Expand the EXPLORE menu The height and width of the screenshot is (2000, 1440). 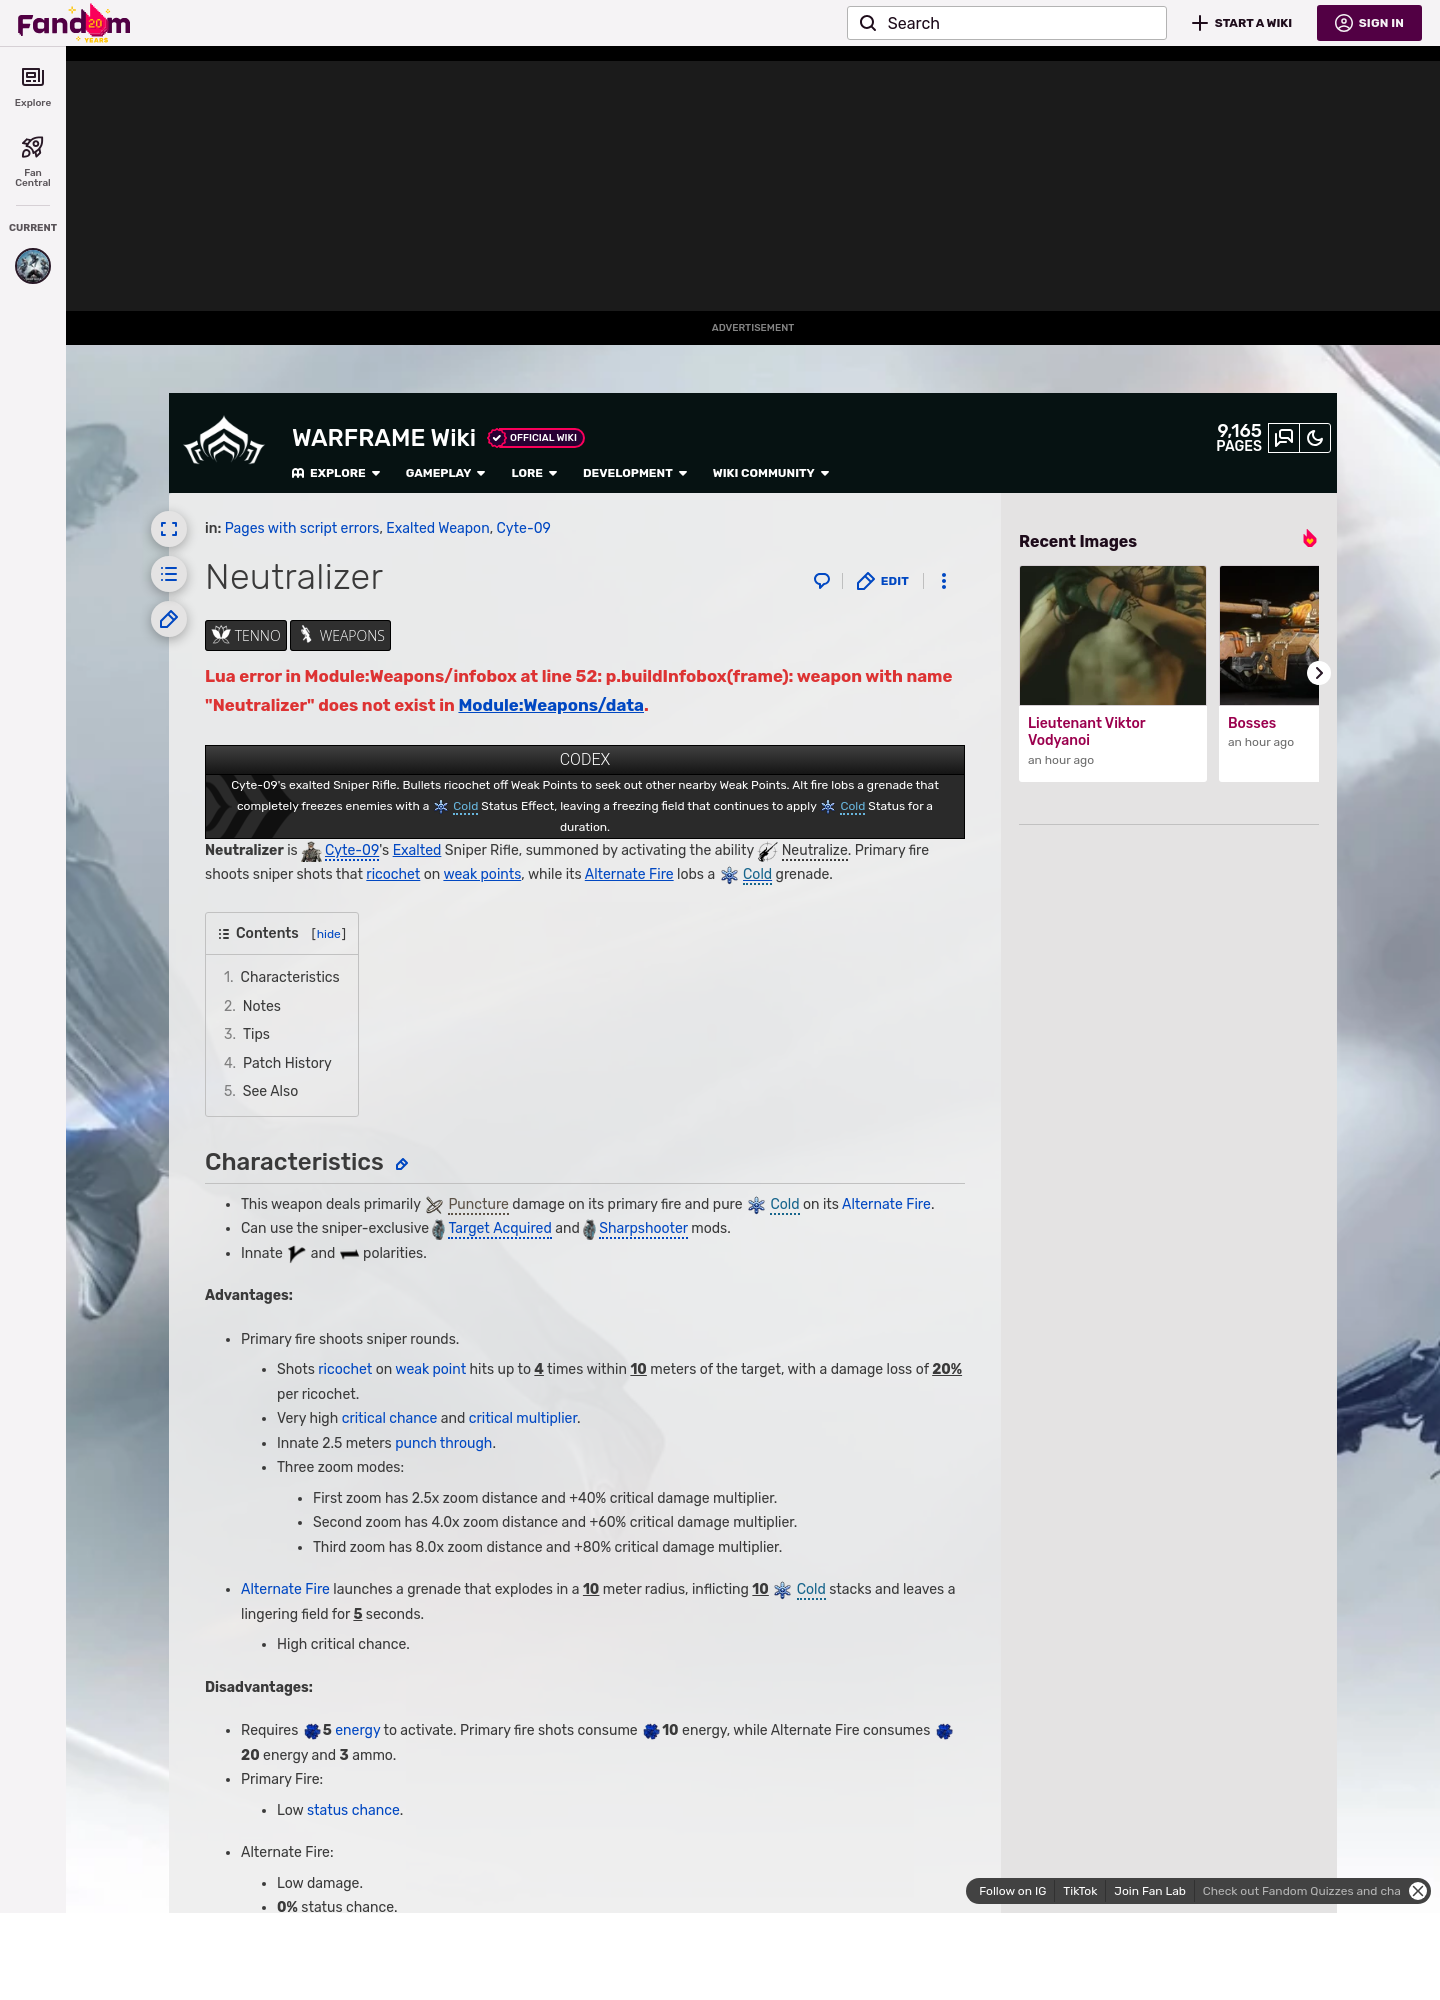pyautogui.click(x=336, y=473)
